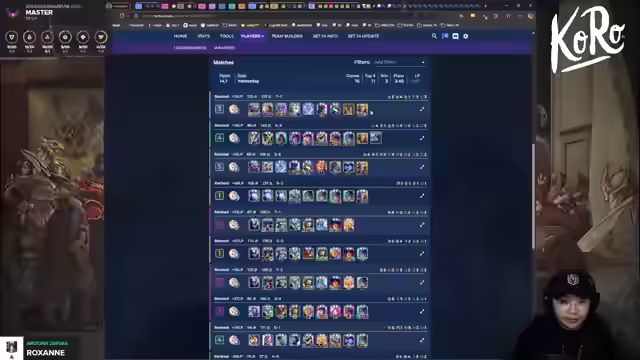Switch to the WRAPPED tab
Screen dimensions: 640x360
pos(224,48)
